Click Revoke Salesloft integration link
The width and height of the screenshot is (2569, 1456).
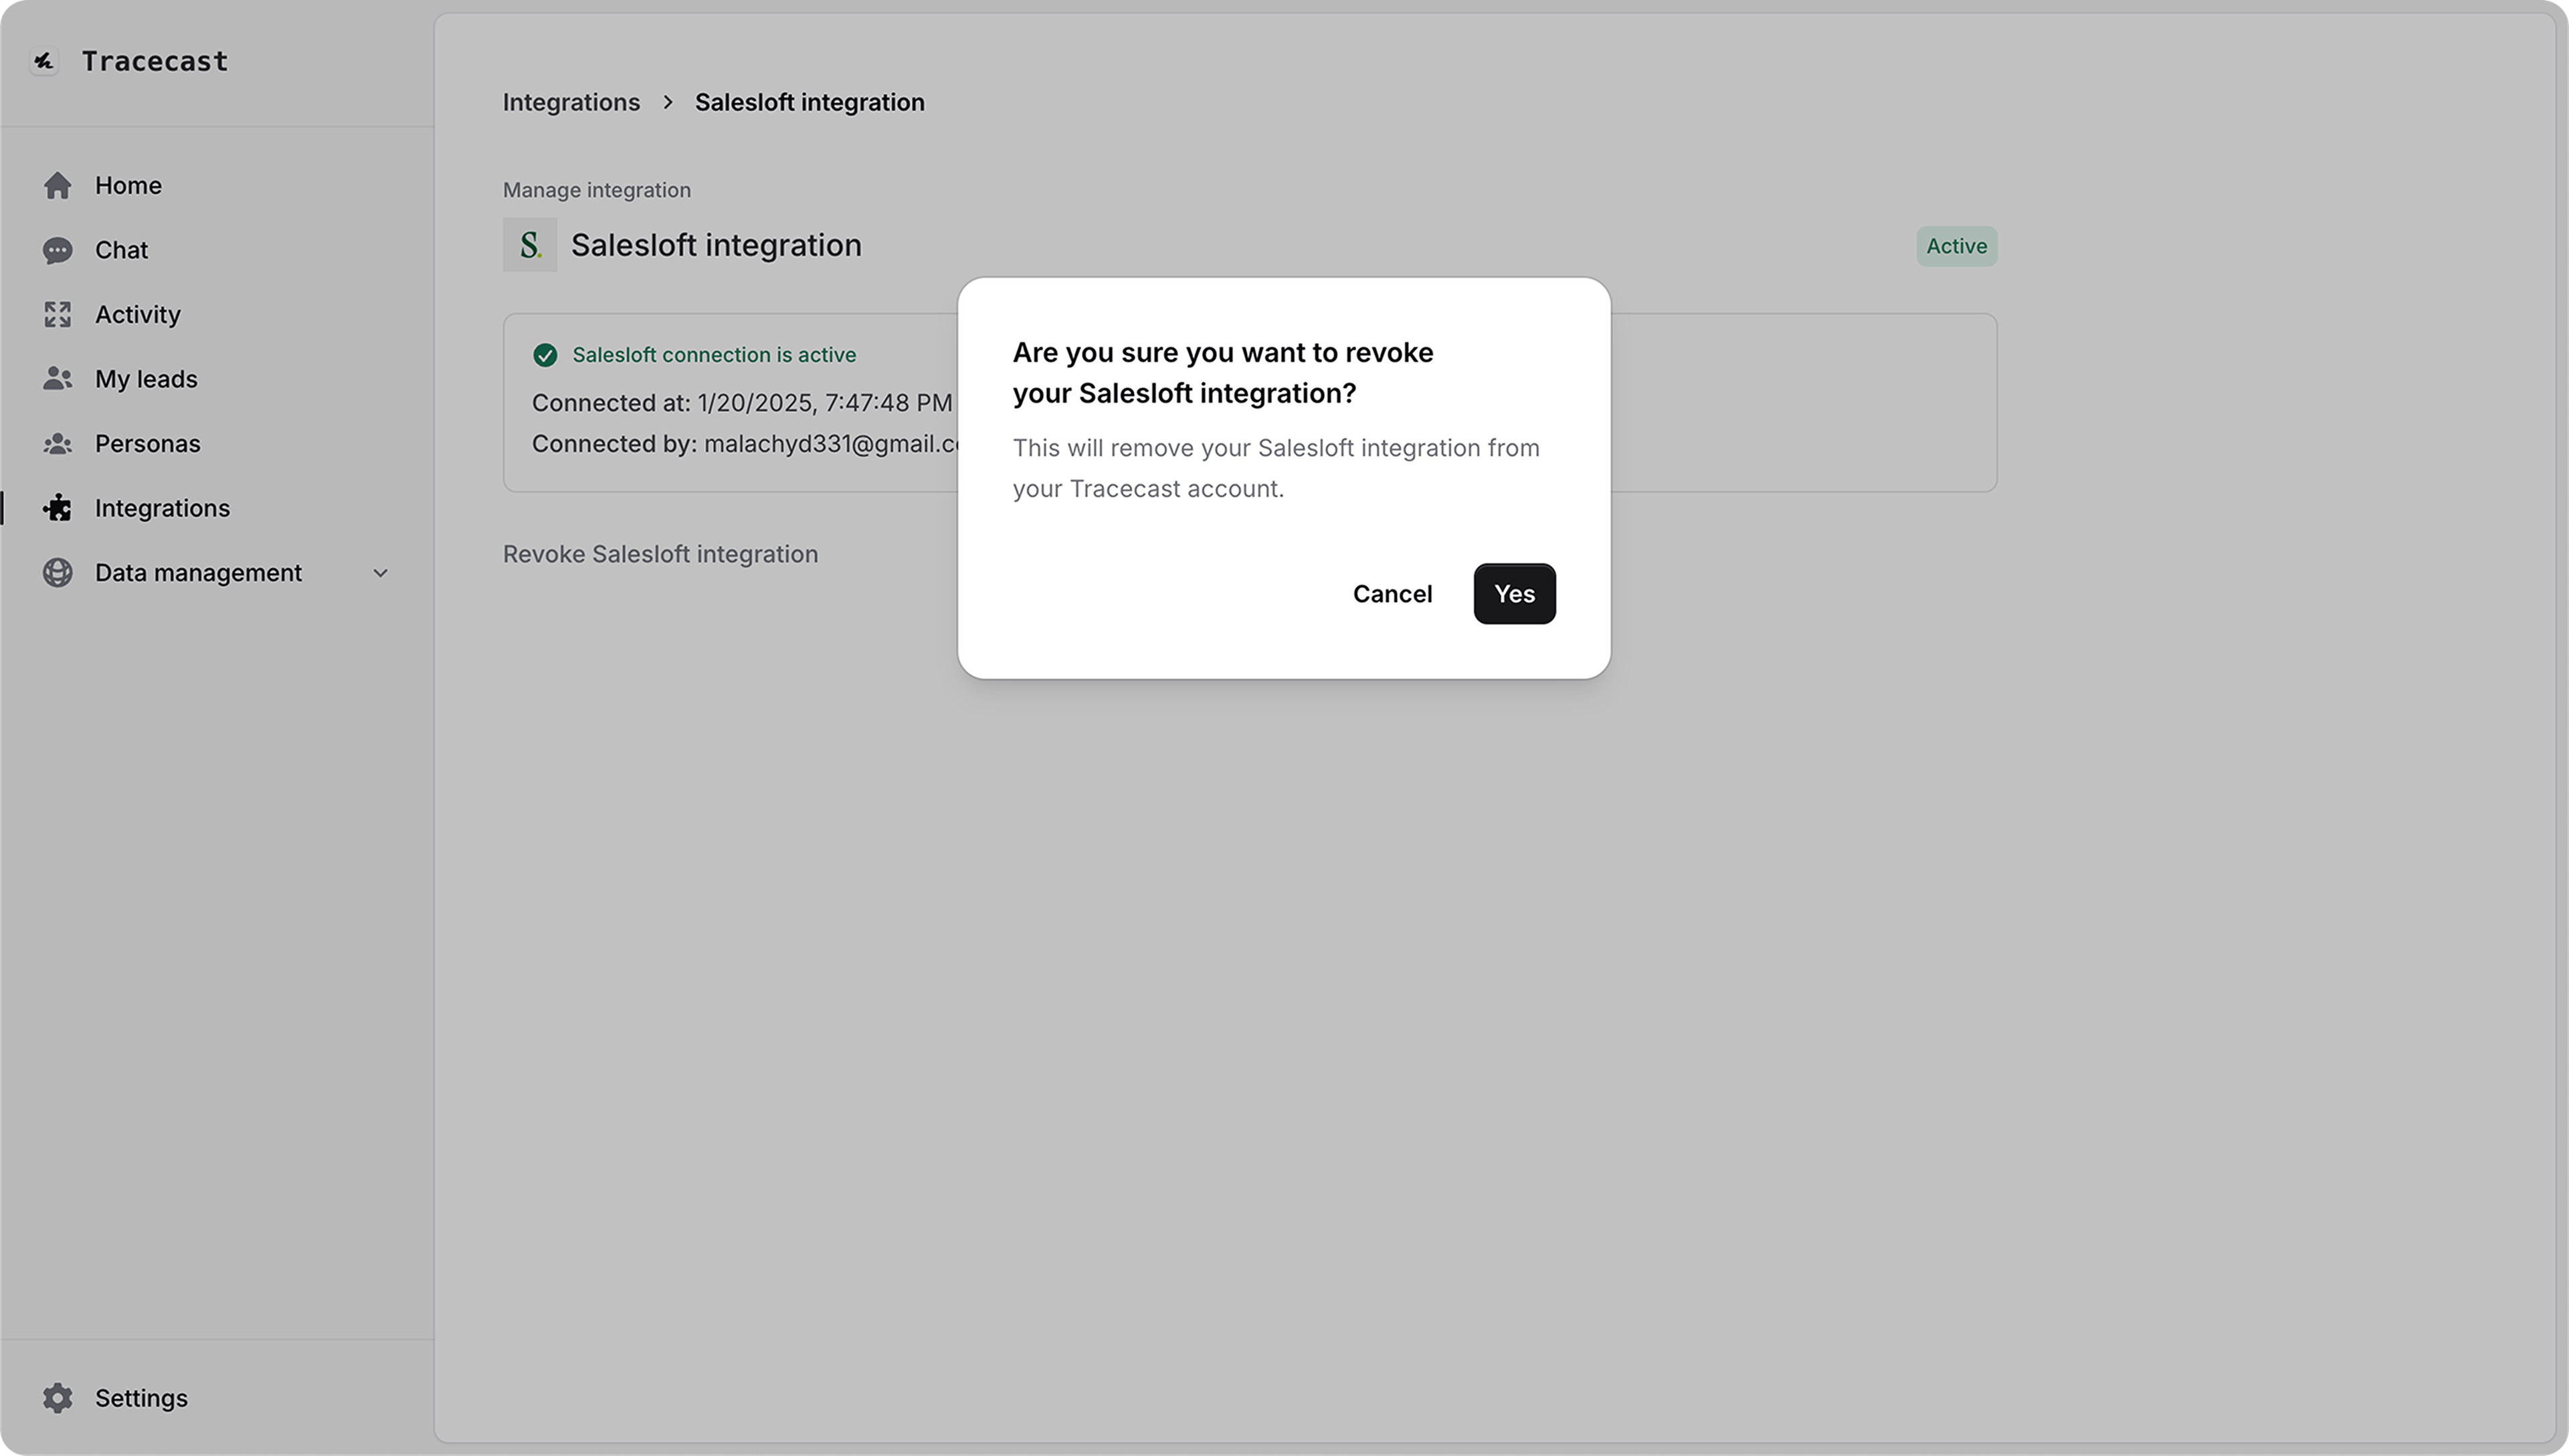pos(660,554)
